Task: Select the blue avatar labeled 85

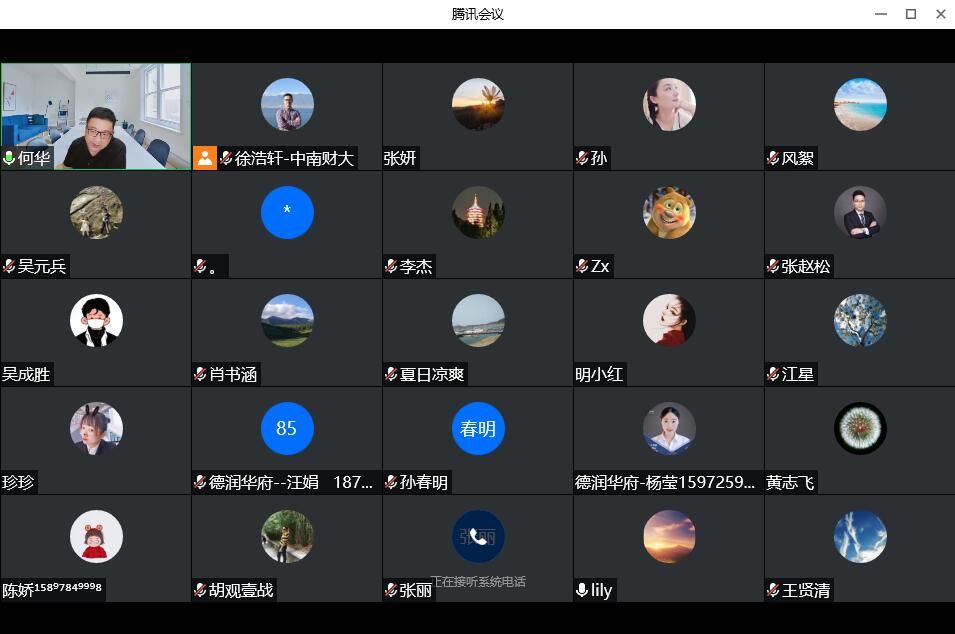Action: pos(287,429)
